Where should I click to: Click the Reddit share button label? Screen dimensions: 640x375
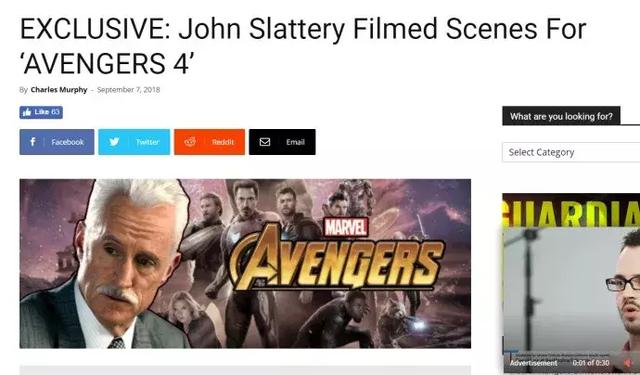pos(223,142)
